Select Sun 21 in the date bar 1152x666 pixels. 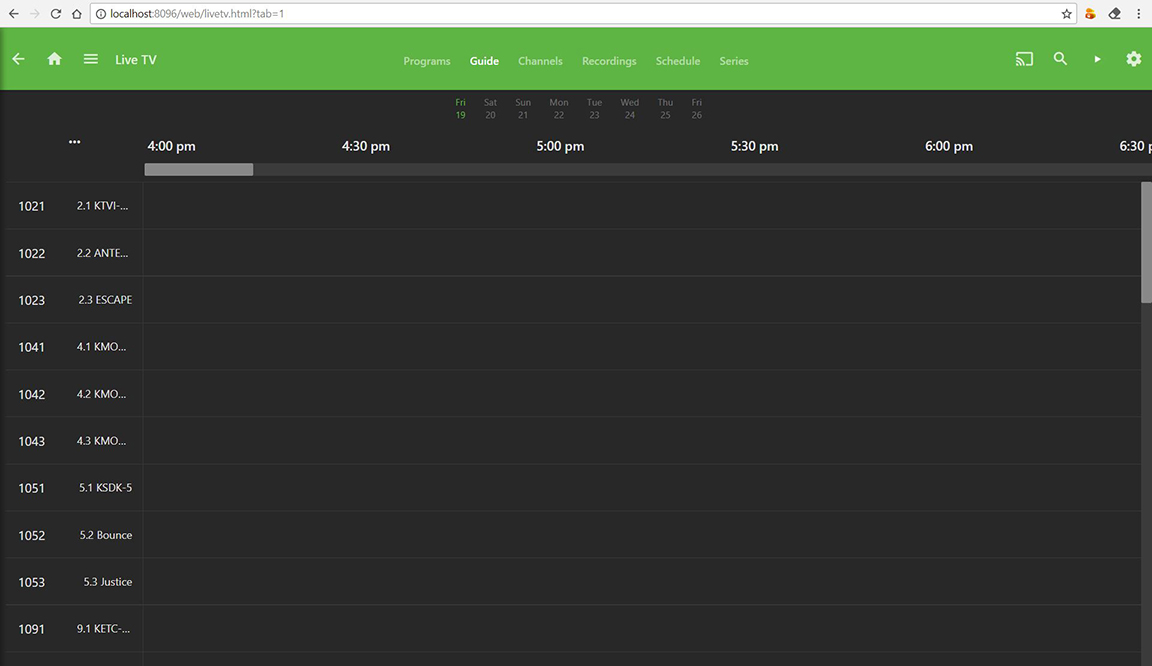[522, 109]
